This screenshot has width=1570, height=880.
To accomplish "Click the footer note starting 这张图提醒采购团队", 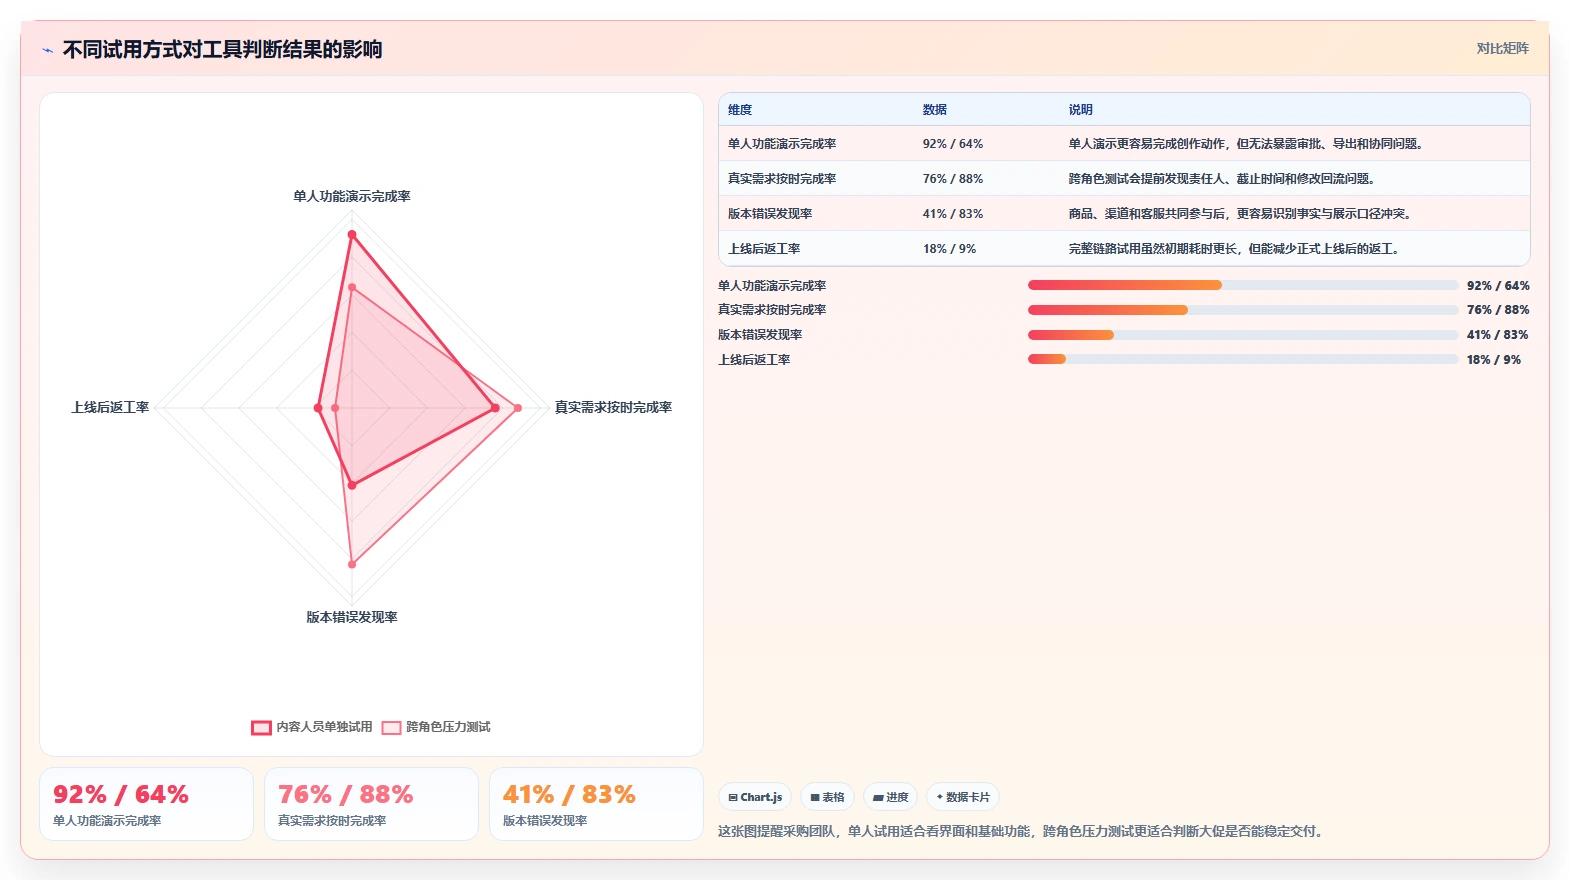I will pos(1023,831).
